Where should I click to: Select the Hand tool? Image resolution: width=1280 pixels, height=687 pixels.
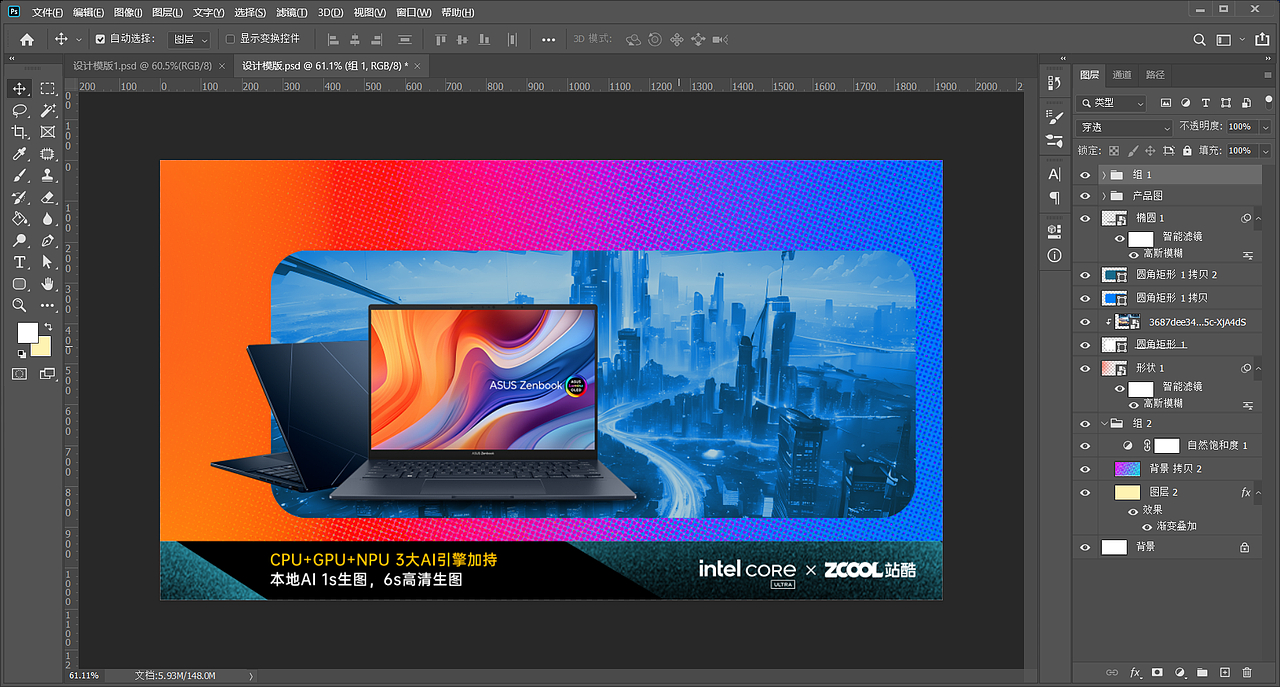tap(47, 284)
